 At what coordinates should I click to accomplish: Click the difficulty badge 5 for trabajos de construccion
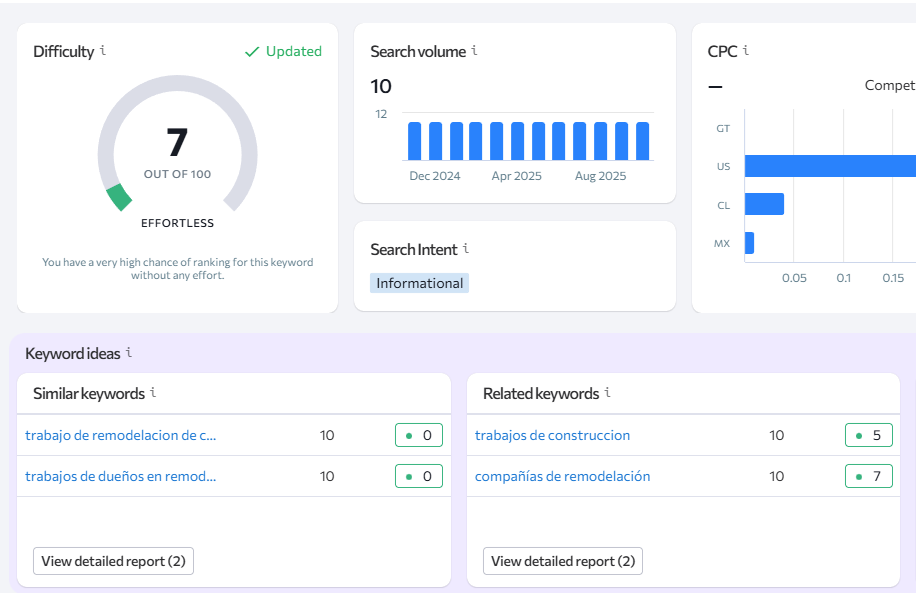click(868, 435)
